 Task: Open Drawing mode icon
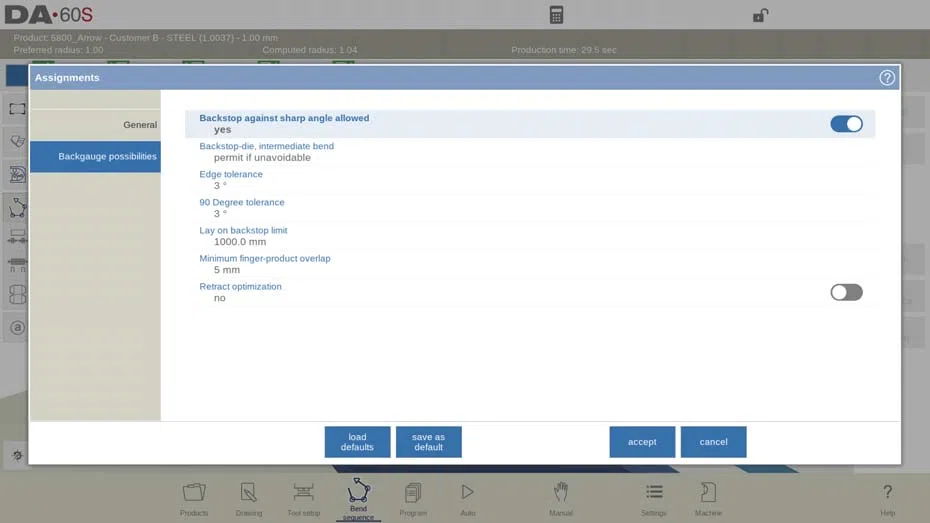[249, 499]
